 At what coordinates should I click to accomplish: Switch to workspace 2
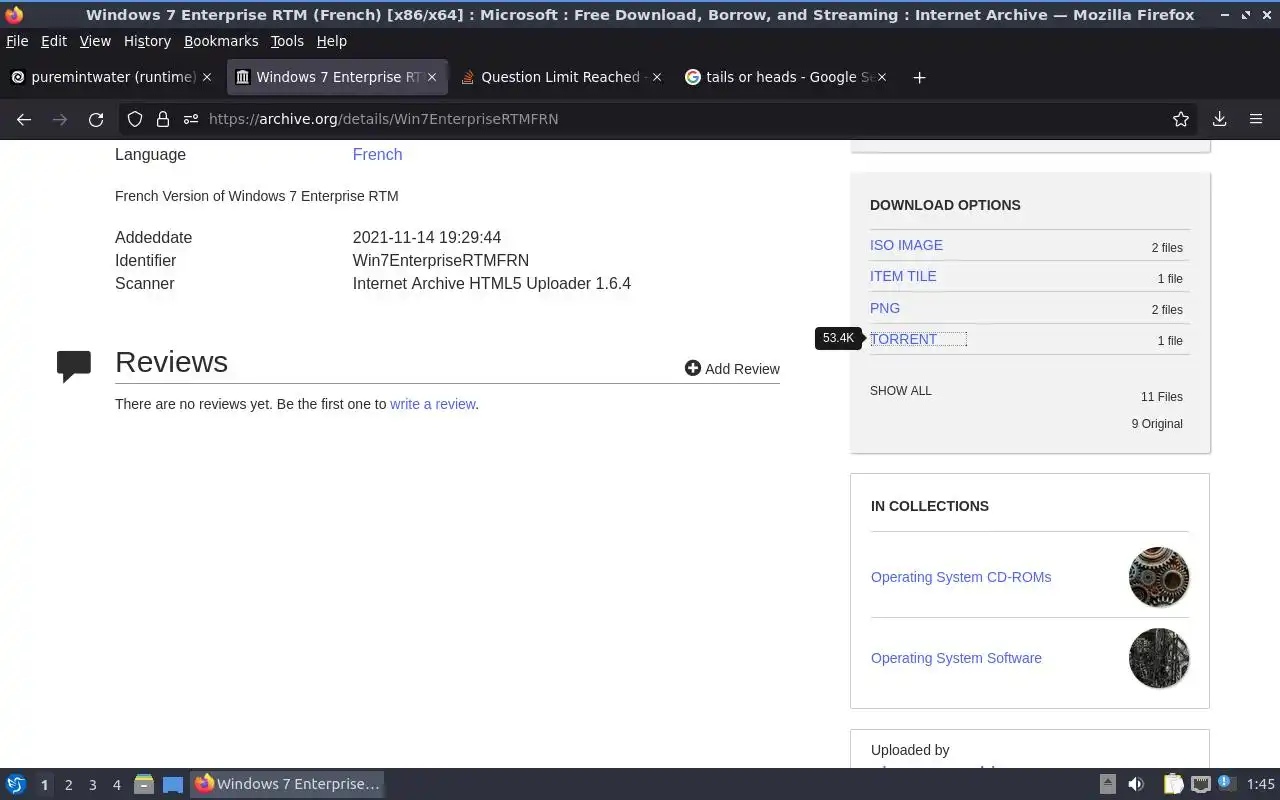point(68,785)
